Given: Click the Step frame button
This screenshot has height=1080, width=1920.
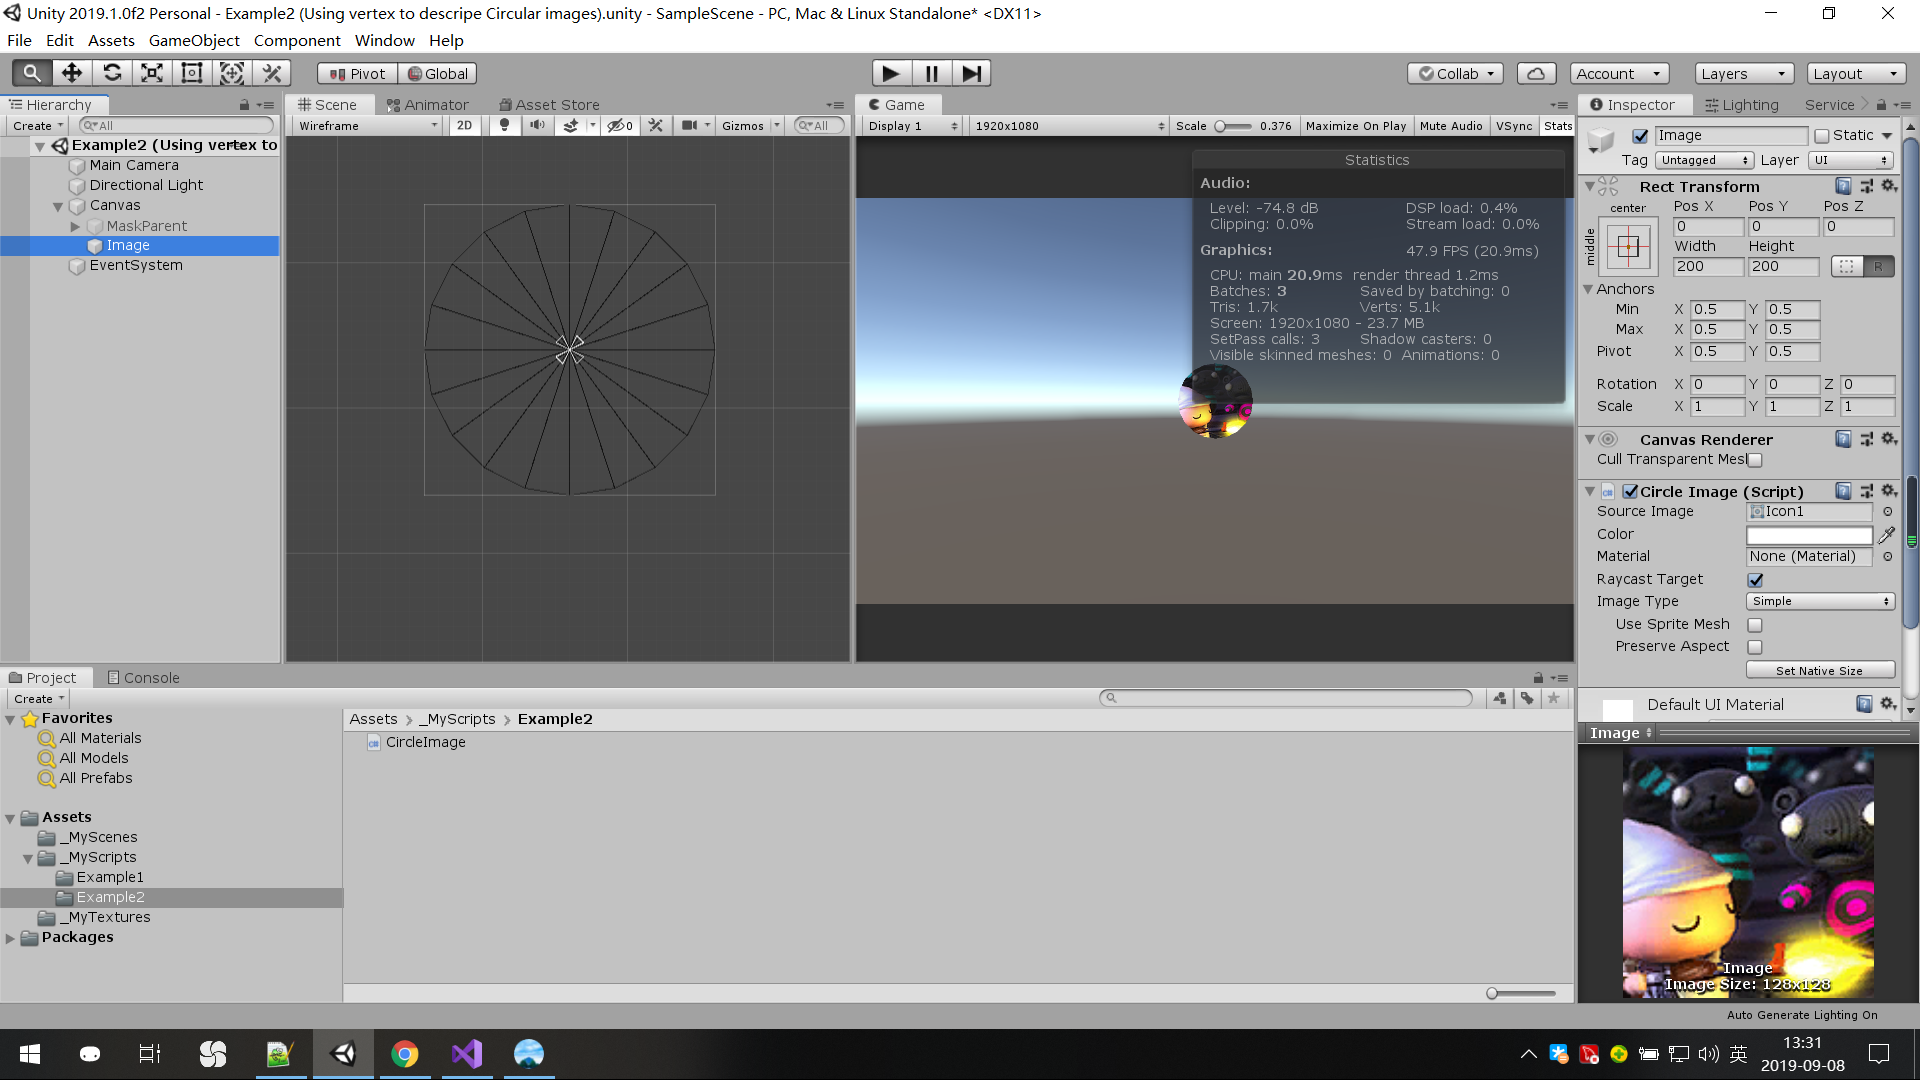Looking at the screenshot, I should pyautogui.click(x=970, y=73).
